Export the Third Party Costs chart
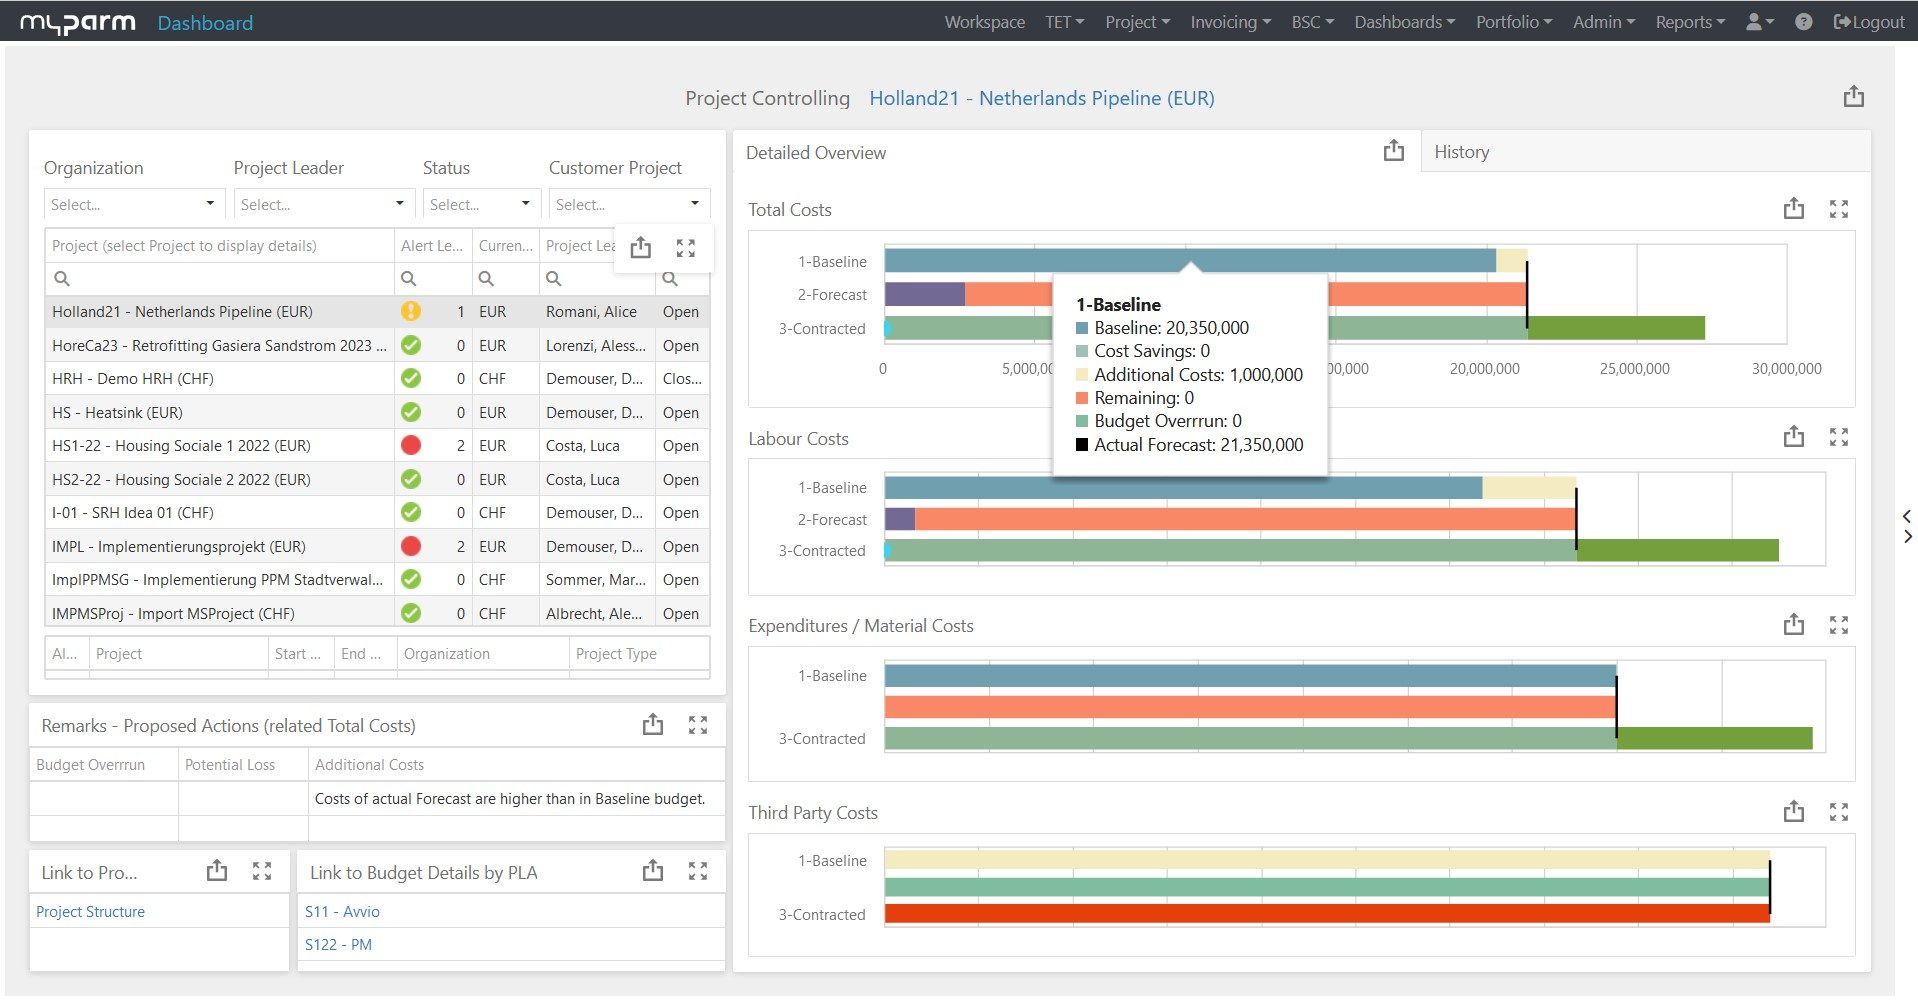Viewport: 1918px width, 1002px height. tap(1793, 812)
